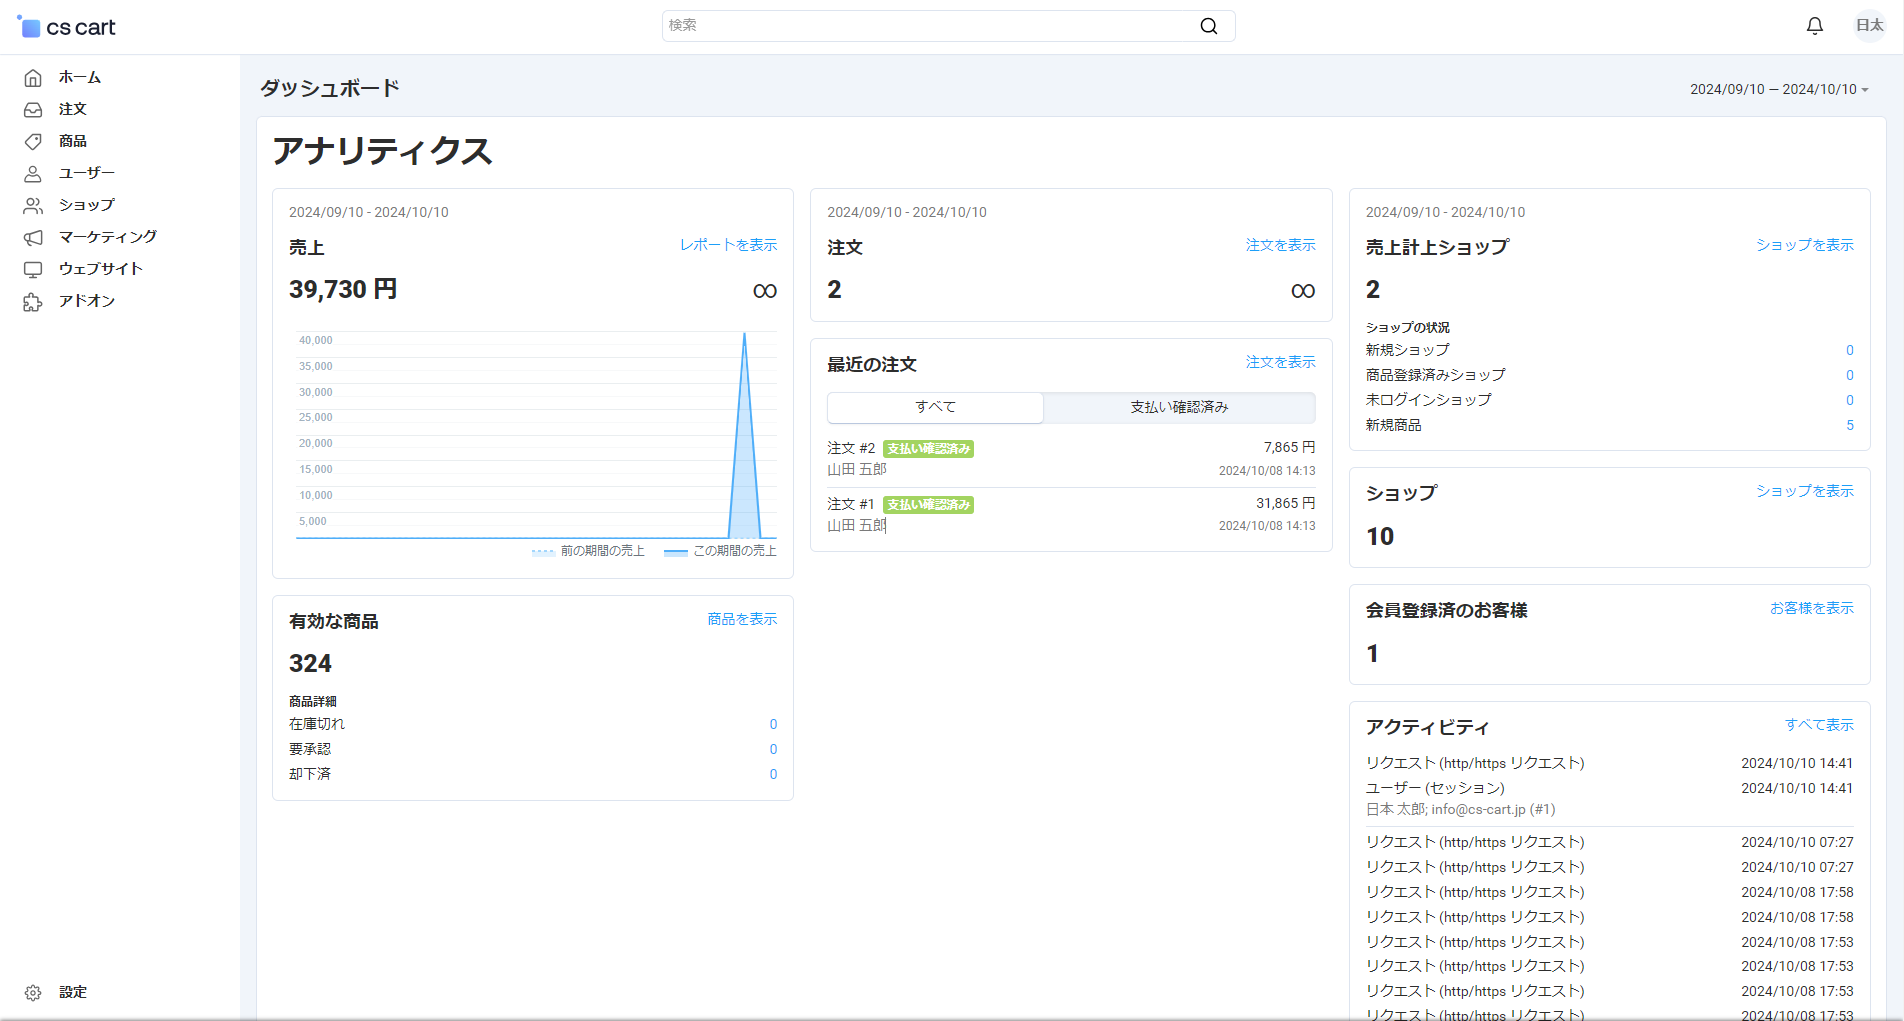Click the Add-ons puzzle piece icon

tap(33, 302)
